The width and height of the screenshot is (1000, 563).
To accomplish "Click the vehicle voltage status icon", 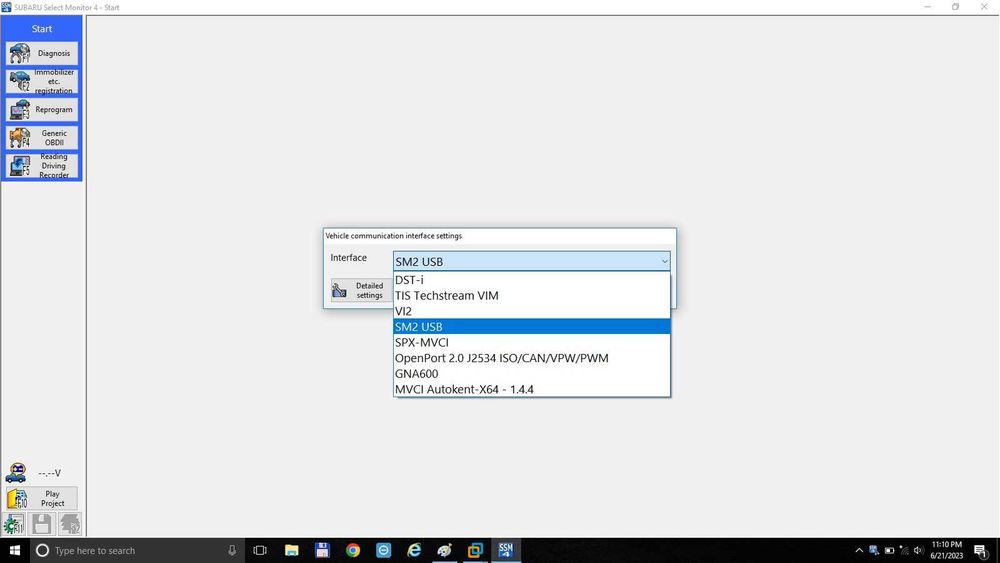I will click(x=16, y=473).
